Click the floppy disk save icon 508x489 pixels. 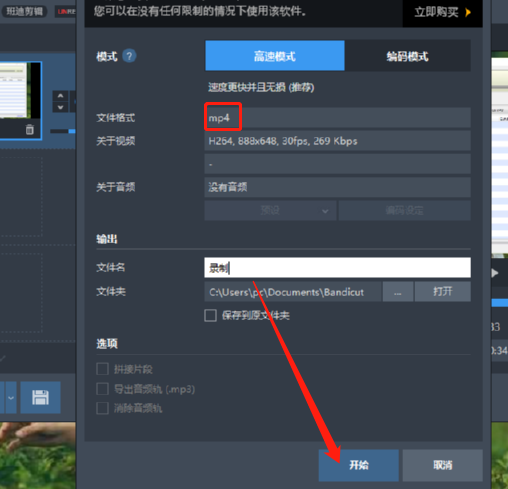click(40, 397)
